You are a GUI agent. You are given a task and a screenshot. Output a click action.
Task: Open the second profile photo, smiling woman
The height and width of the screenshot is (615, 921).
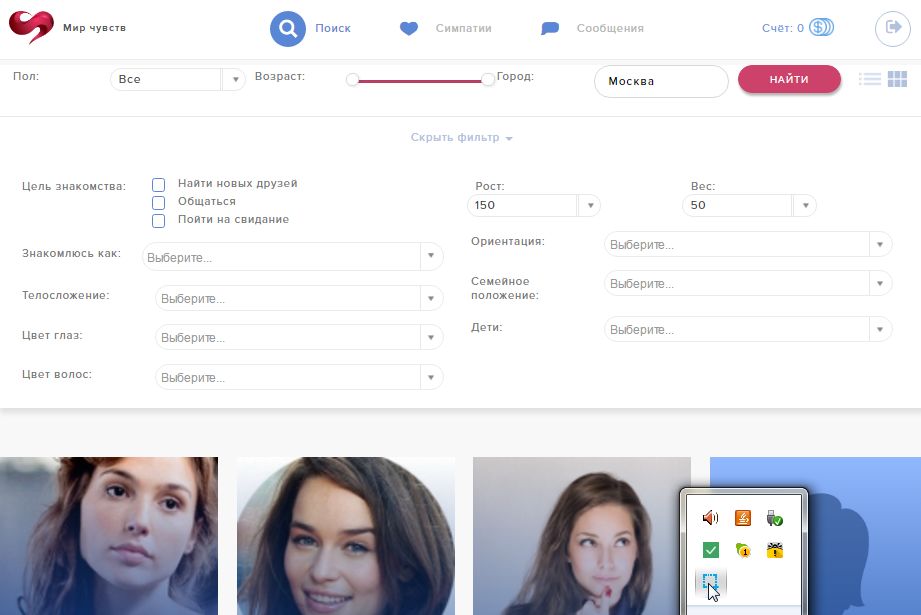coord(346,536)
